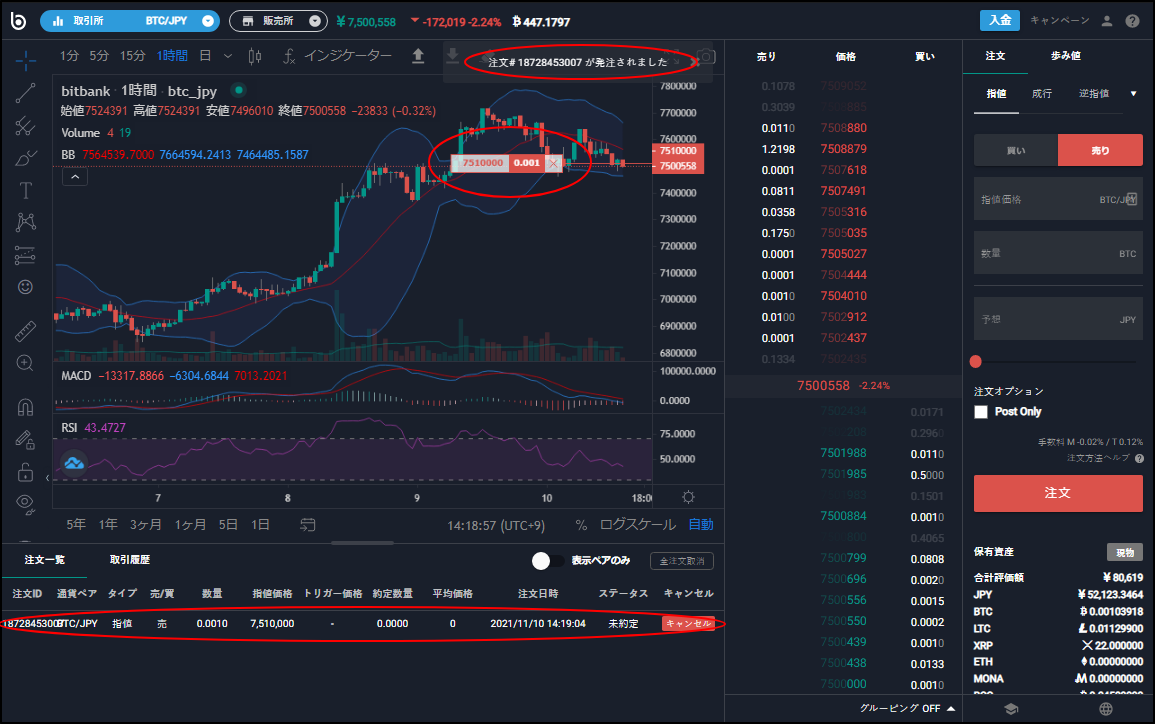Screen dimensions: 1155x724
Task: Open the emoji icons tool
Action: (x=25, y=287)
